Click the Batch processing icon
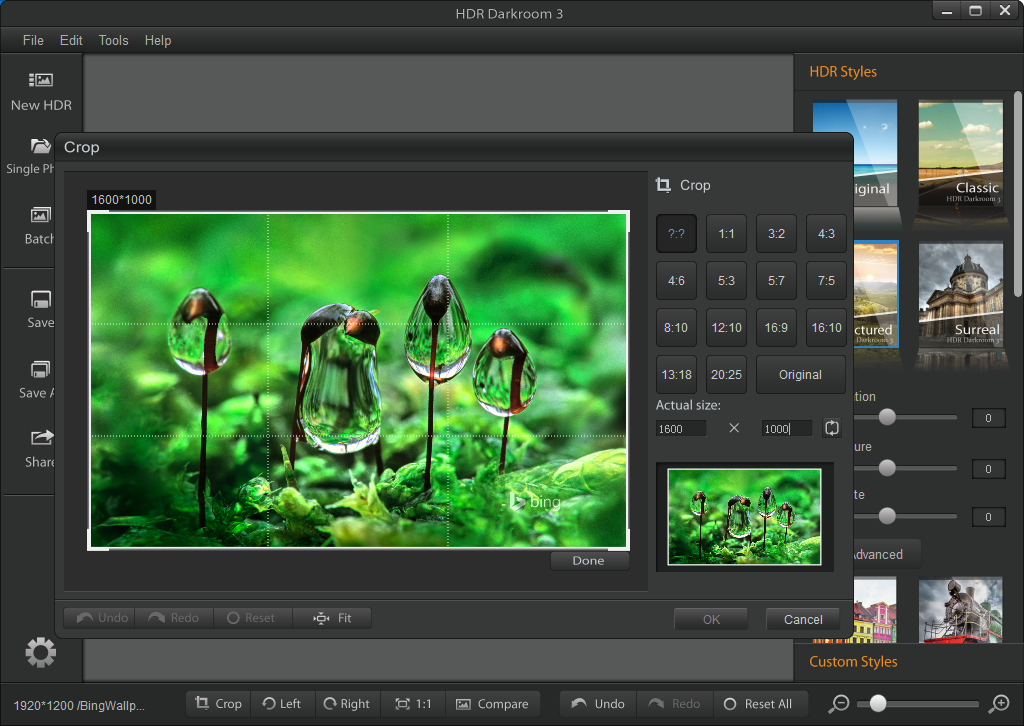Image resolution: width=1024 pixels, height=726 pixels. point(40,215)
